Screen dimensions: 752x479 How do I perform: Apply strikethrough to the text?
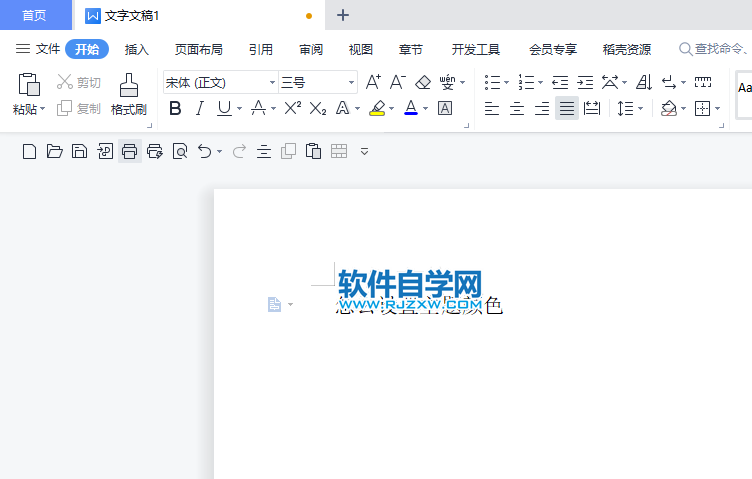click(258, 108)
